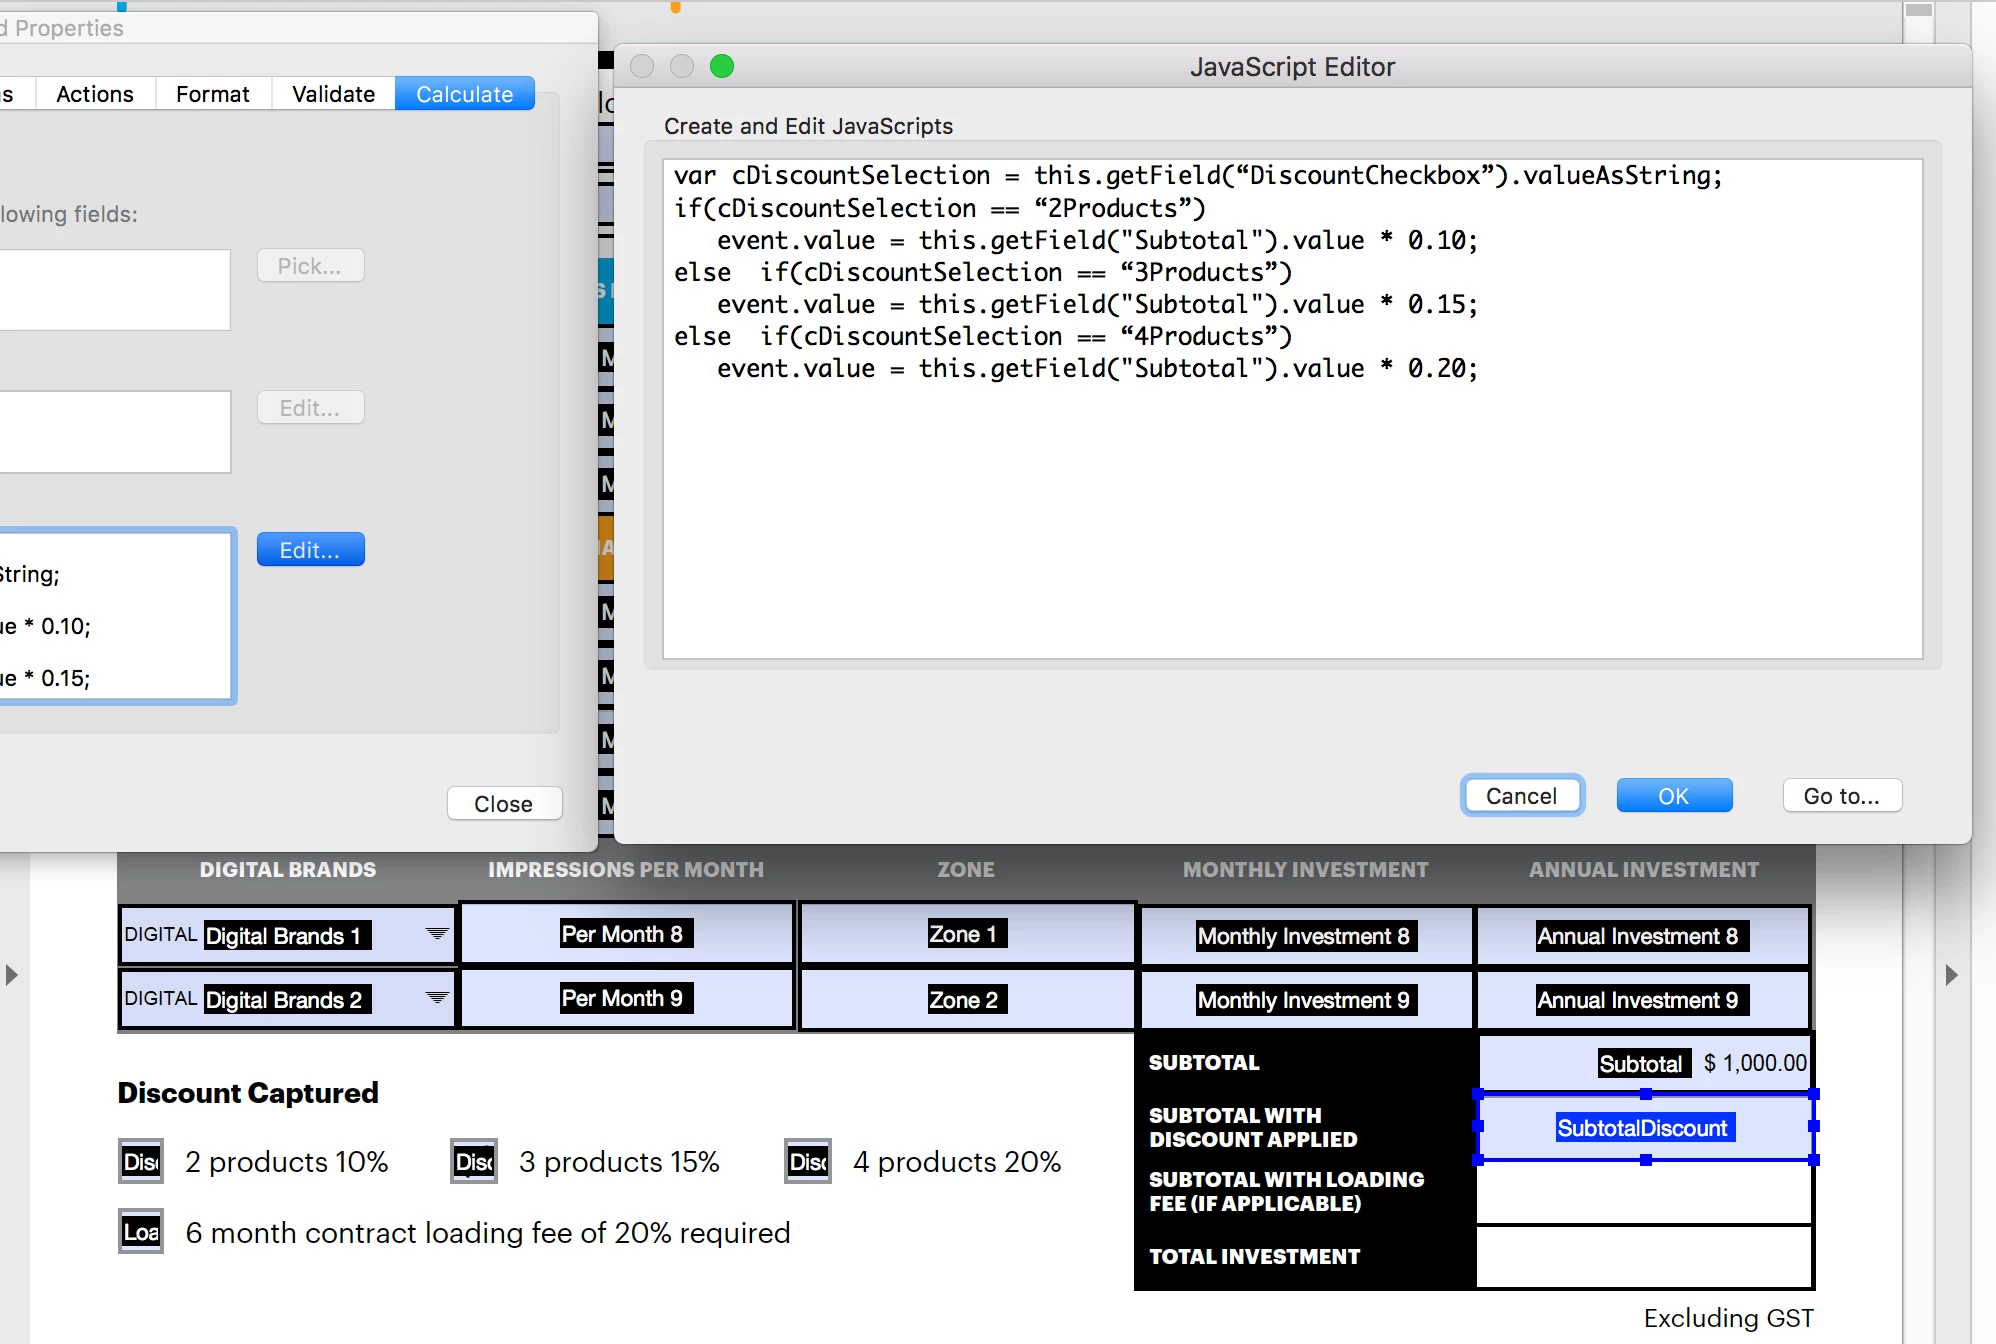
Task: Close the field properties dialog
Action: click(503, 804)
